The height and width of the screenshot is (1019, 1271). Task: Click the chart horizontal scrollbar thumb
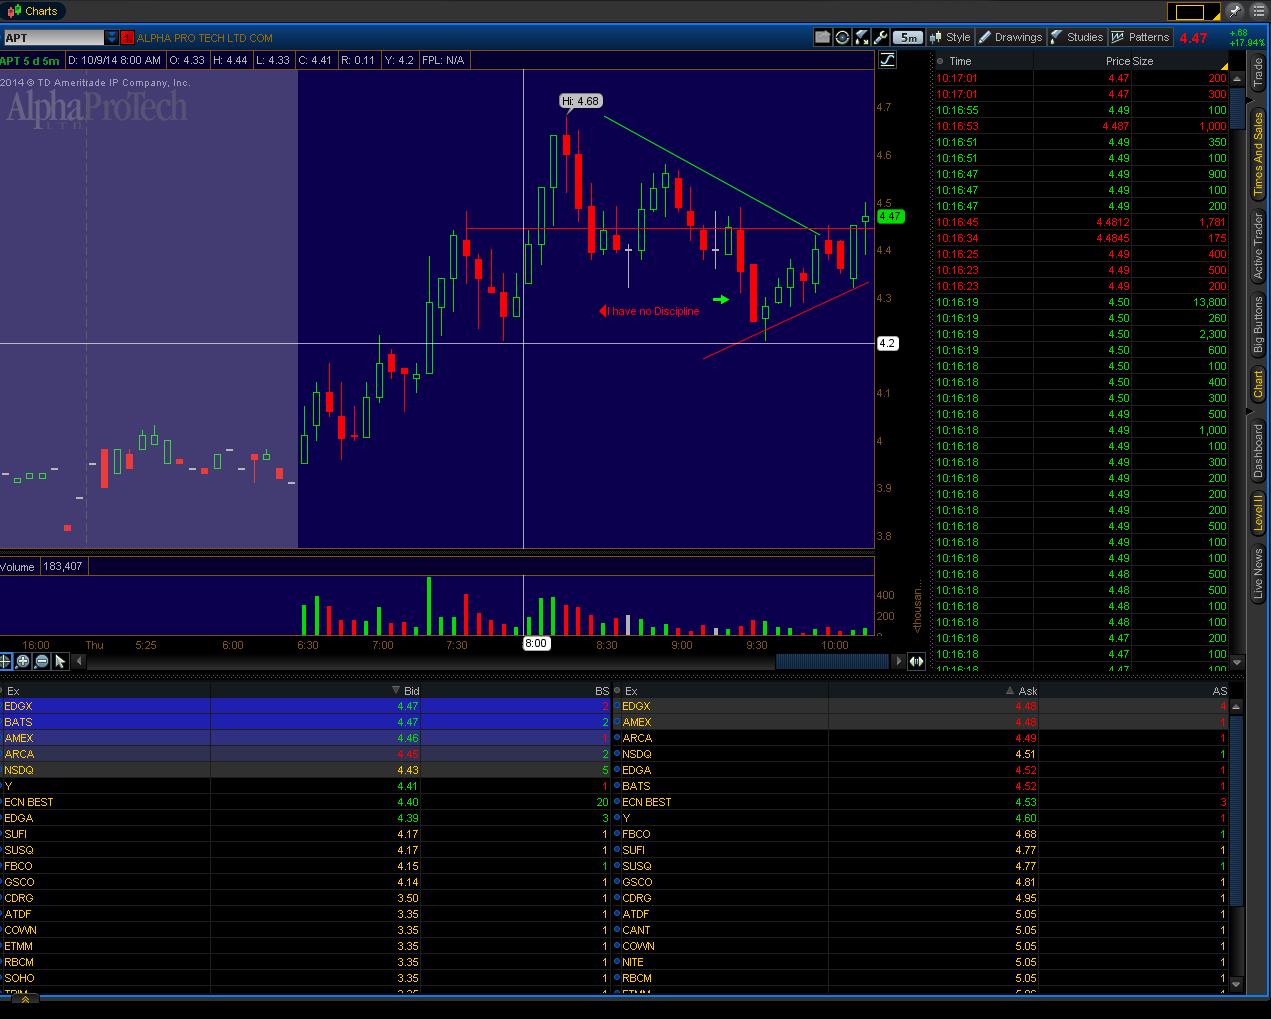832,661
